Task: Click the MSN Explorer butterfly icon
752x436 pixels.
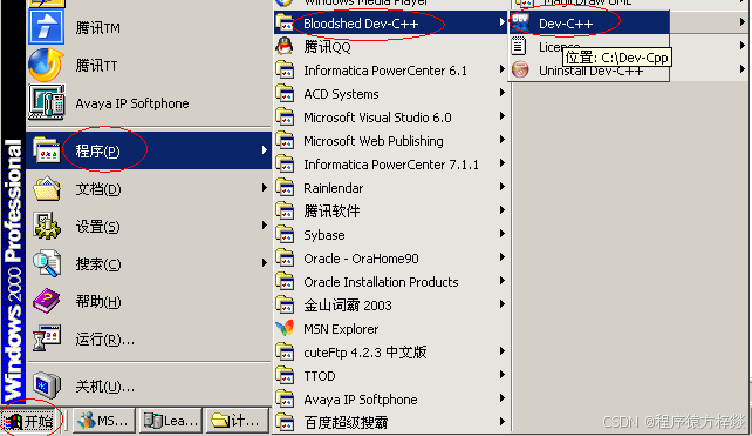Action: click(285, 328)
